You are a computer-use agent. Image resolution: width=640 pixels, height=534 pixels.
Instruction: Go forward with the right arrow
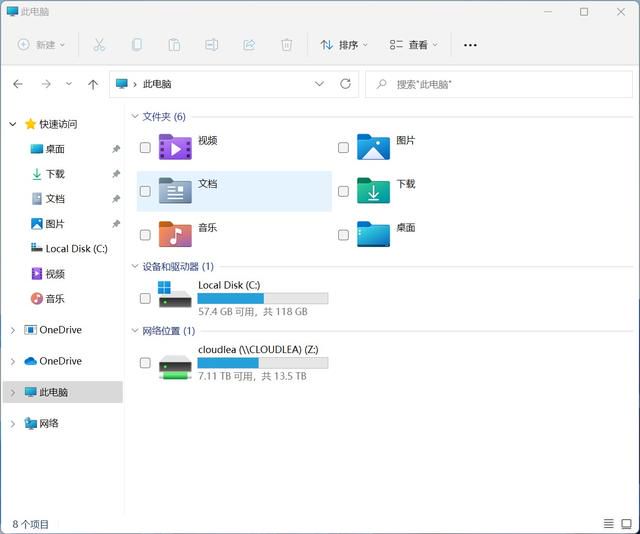46,84
